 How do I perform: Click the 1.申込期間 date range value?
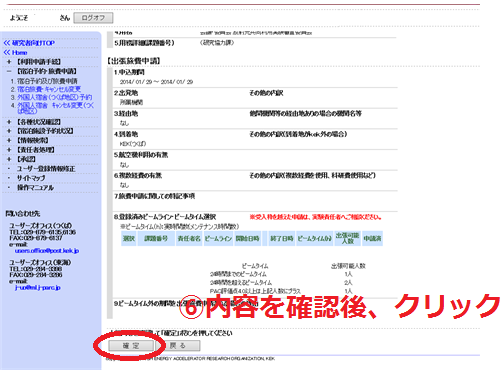pyautogui.click(x=156, y=82)
